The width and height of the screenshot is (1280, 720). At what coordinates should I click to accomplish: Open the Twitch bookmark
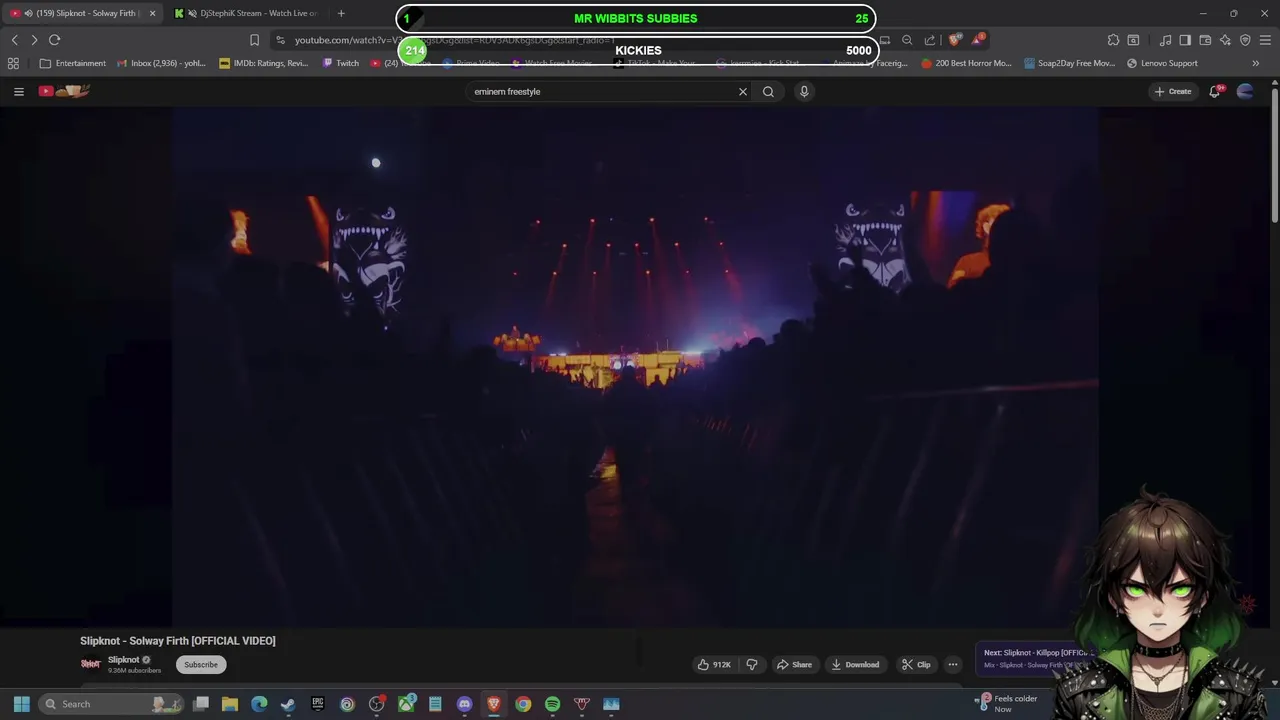coord(341,63)
